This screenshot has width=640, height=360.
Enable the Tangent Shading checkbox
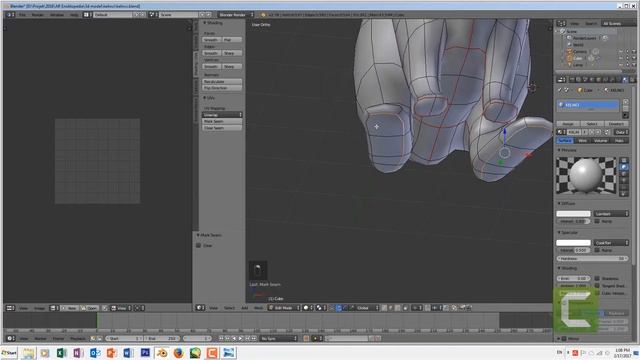(x=597, y=286)
